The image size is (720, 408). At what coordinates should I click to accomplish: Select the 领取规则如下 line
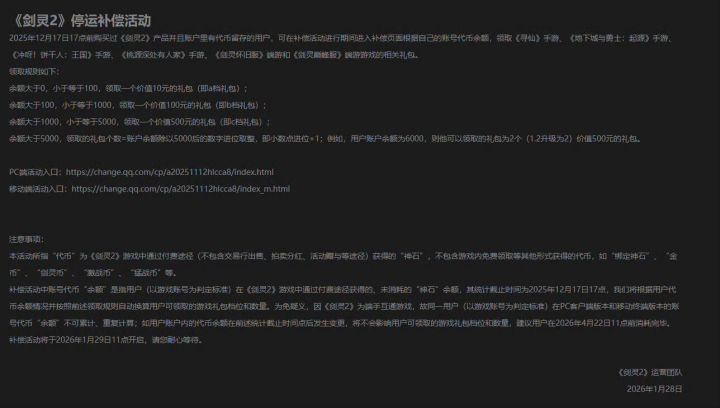[34, 72]
